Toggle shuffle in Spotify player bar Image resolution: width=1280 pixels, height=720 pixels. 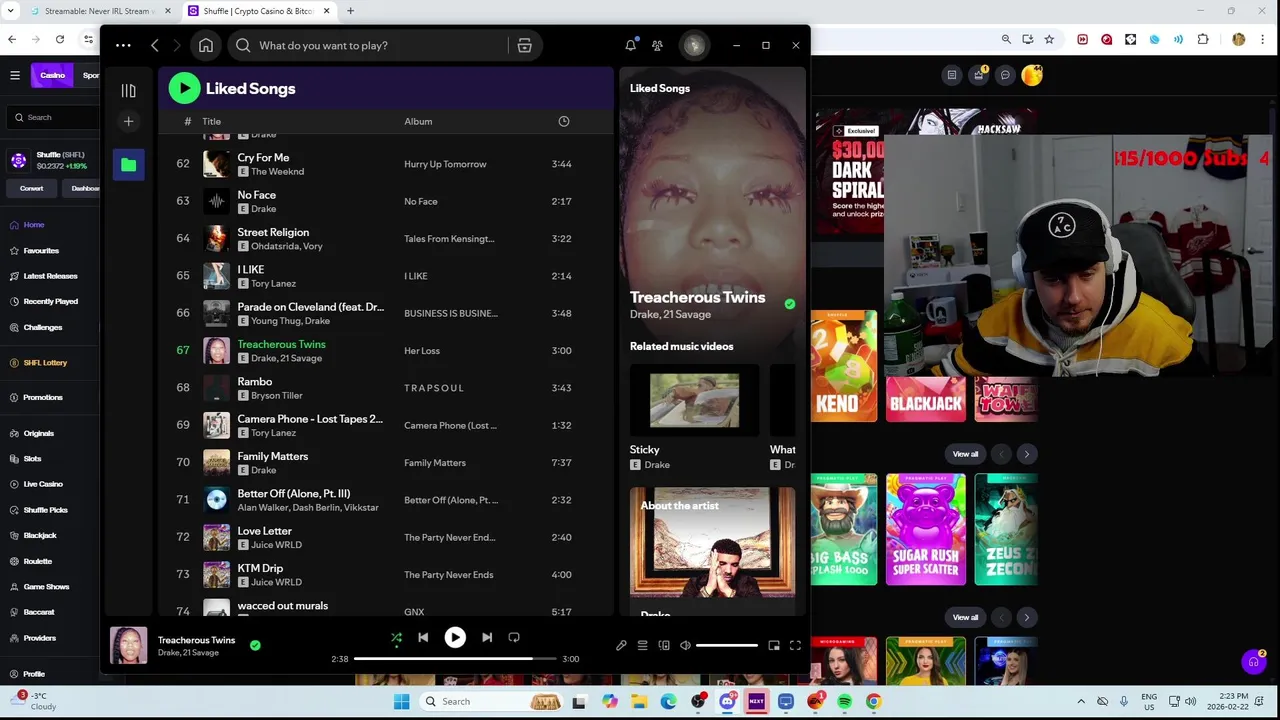click(x=396, y=637)
